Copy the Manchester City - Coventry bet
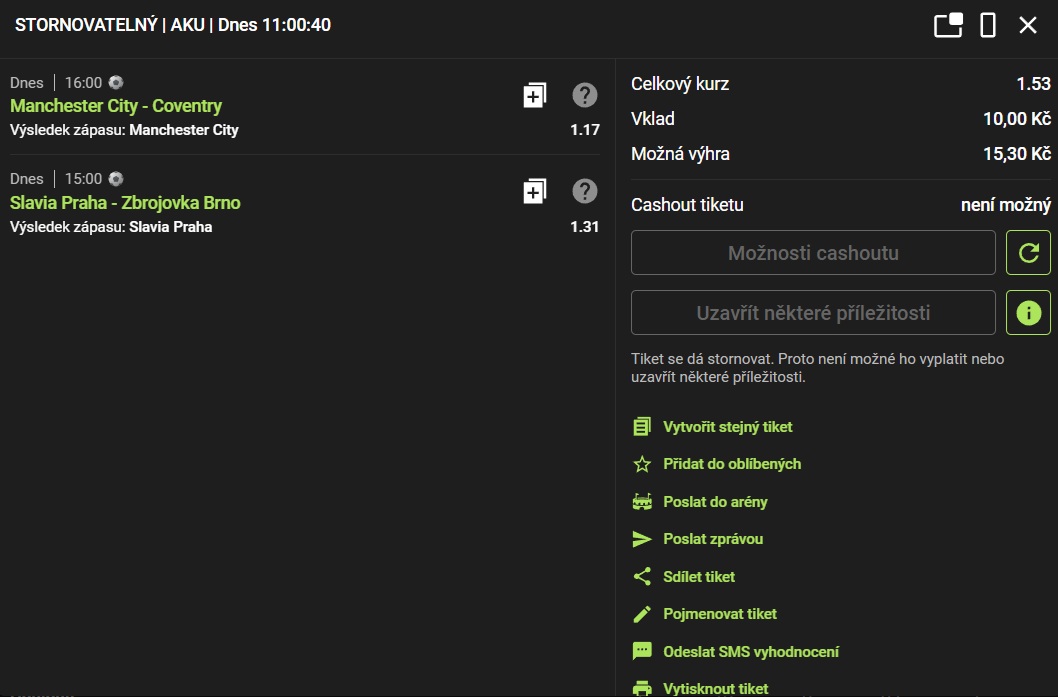 tap(534, 95)
